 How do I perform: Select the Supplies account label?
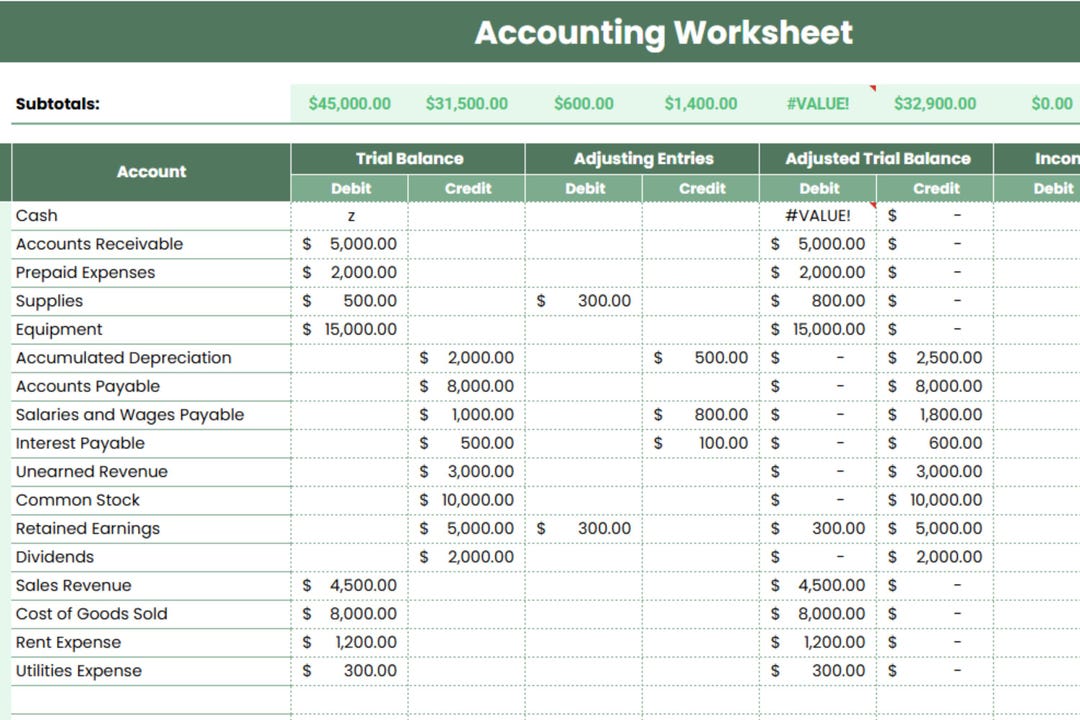[x=49, y=301]
